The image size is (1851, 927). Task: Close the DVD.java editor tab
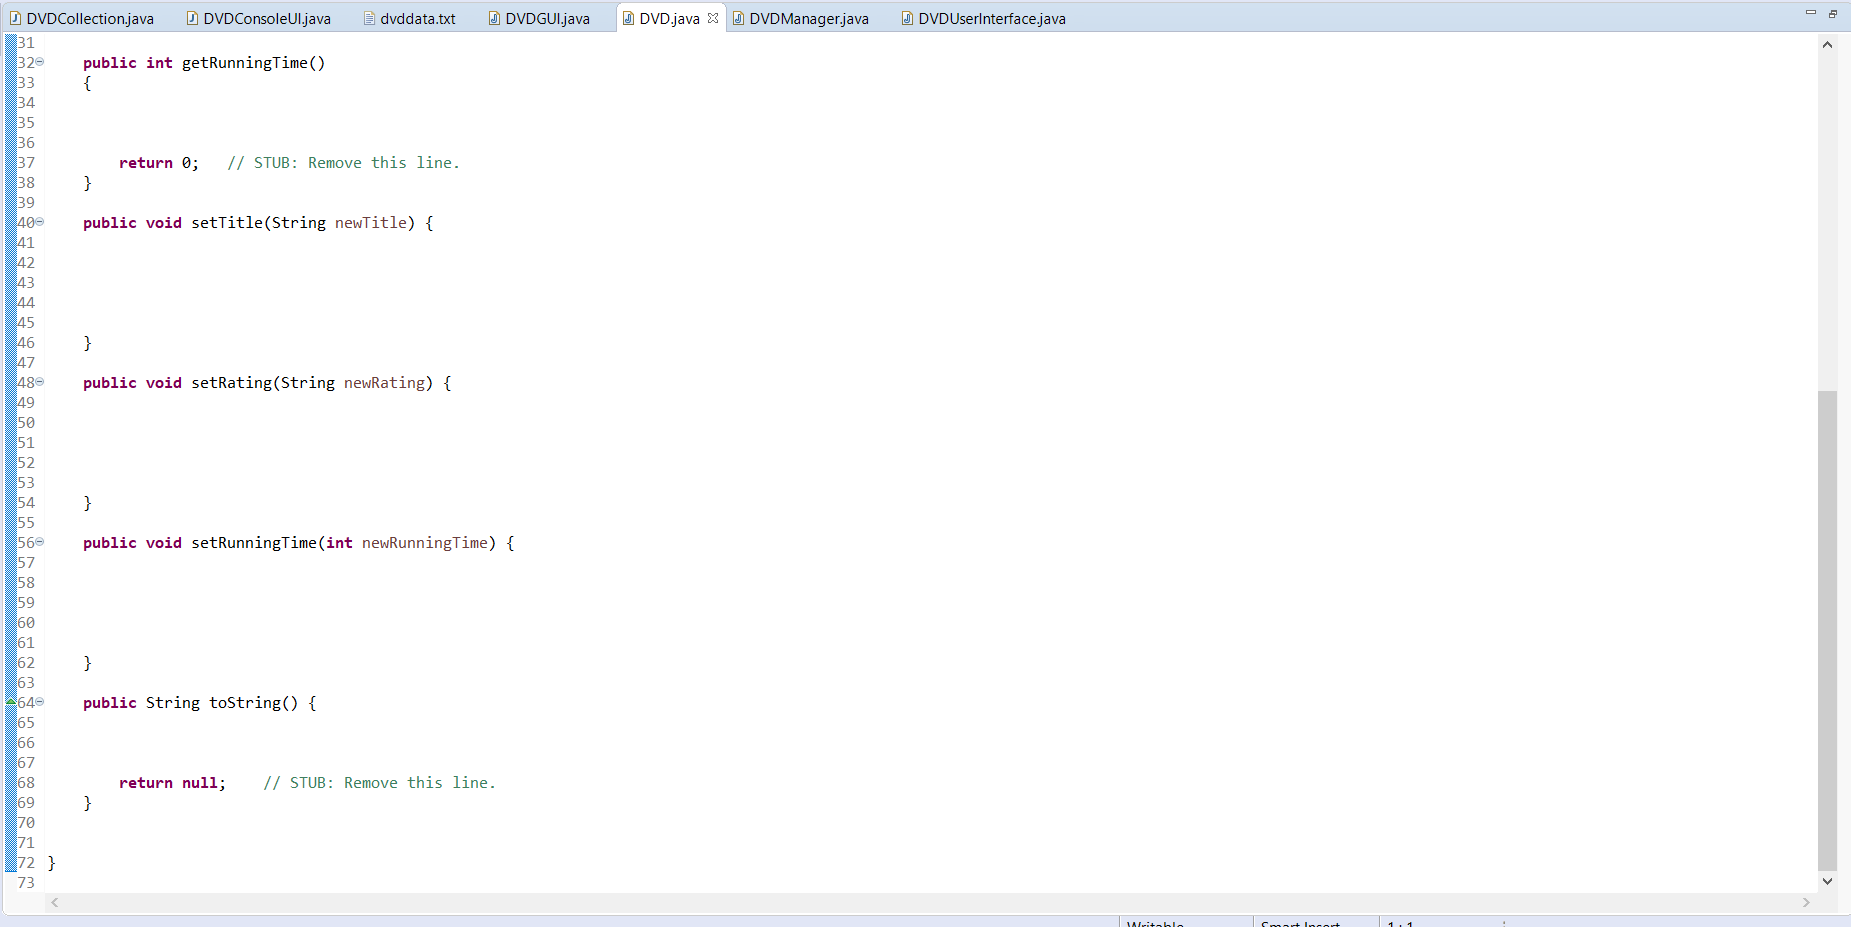pos(711,17)
